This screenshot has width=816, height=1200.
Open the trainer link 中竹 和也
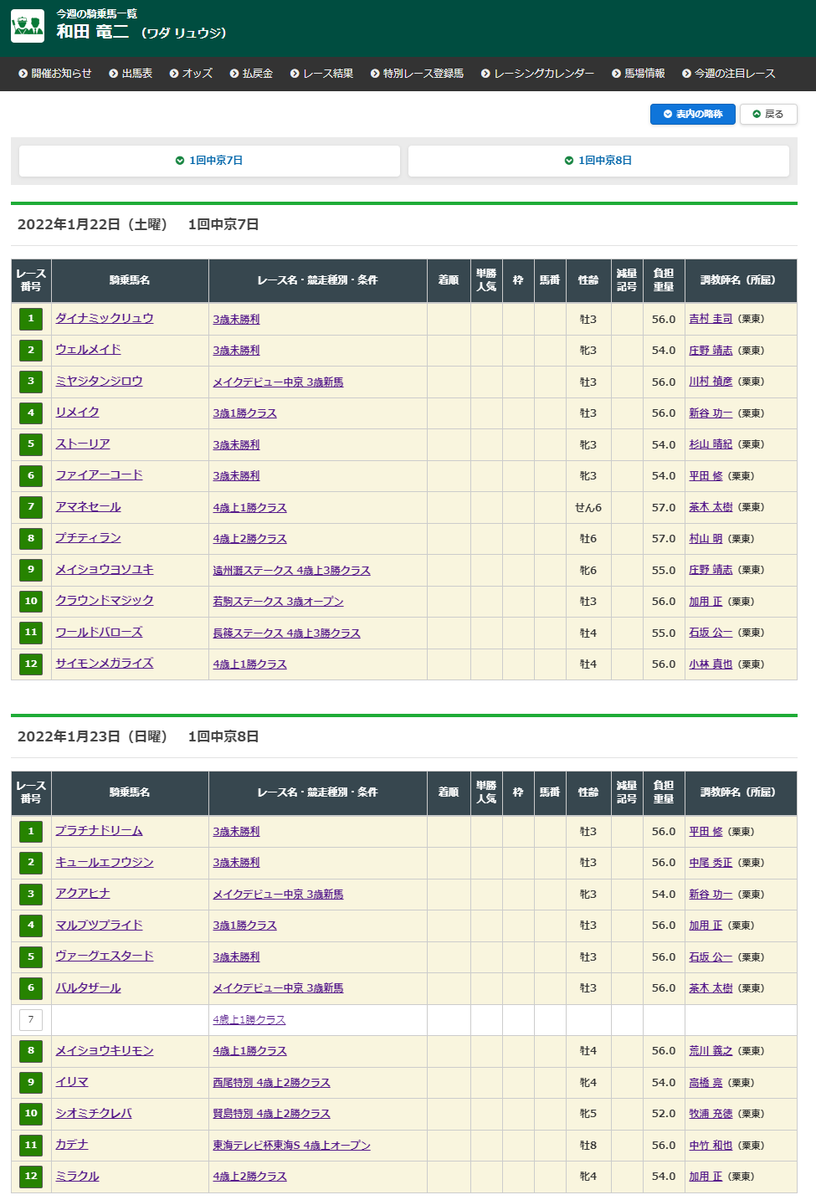711,1145
